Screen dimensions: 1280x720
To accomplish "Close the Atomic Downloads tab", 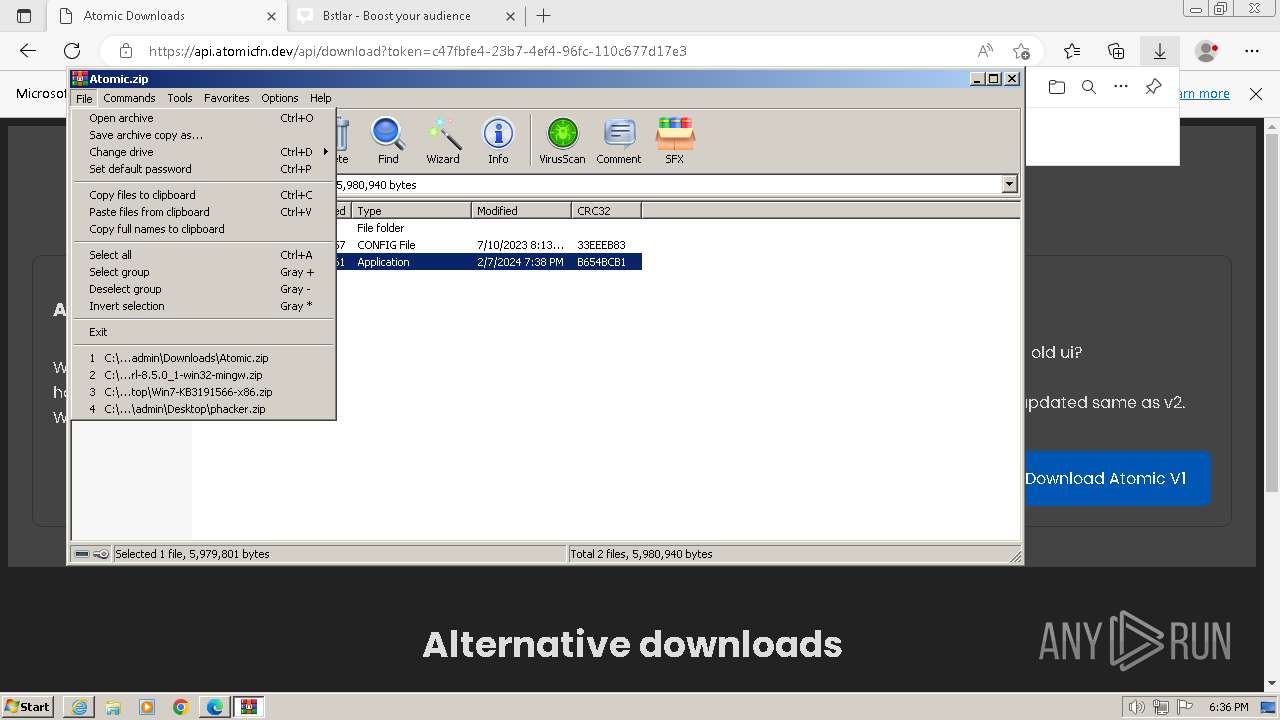I will tap(272, 16).
